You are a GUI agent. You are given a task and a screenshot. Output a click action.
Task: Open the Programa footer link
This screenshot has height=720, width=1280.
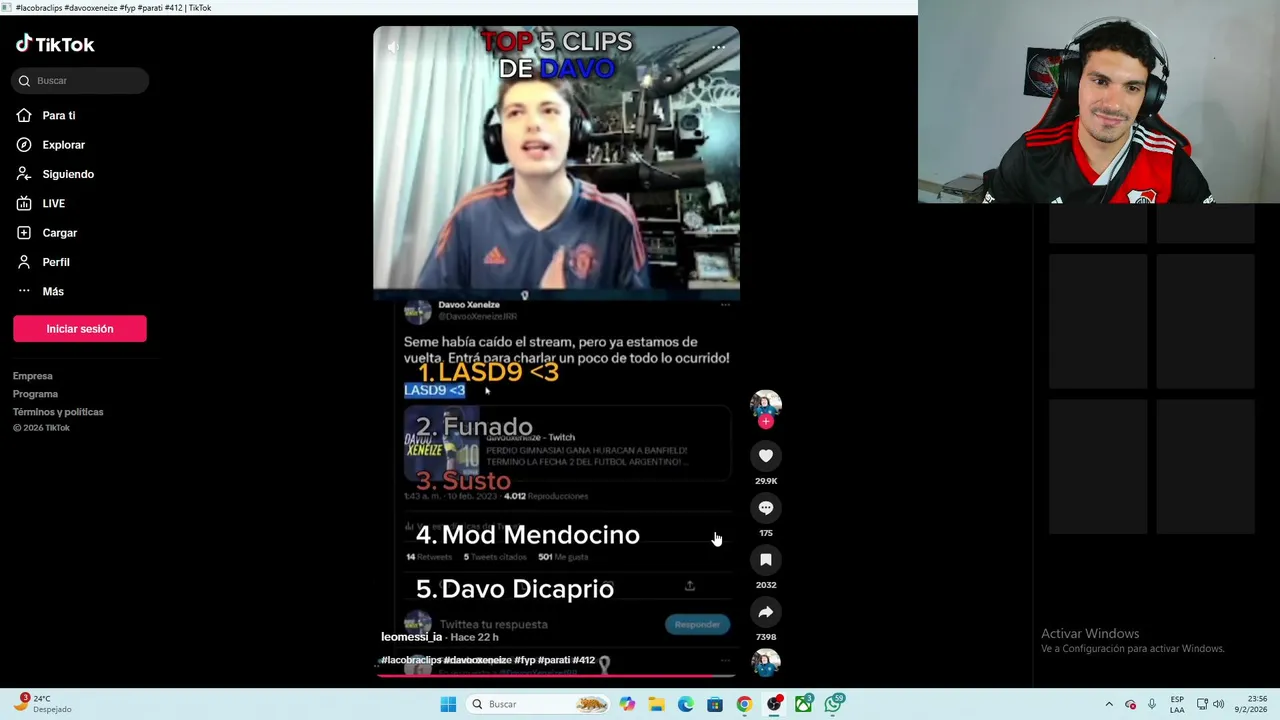coord(35,394)
